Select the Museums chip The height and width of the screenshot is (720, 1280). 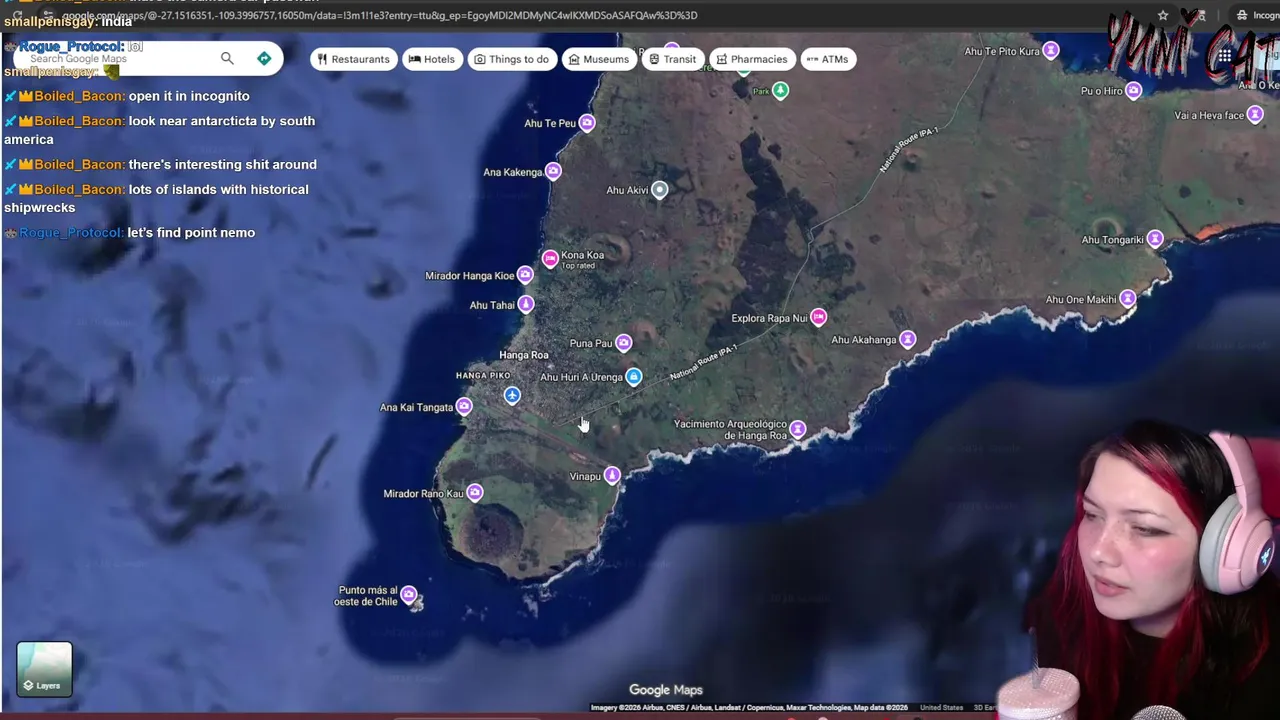(598, 59)
